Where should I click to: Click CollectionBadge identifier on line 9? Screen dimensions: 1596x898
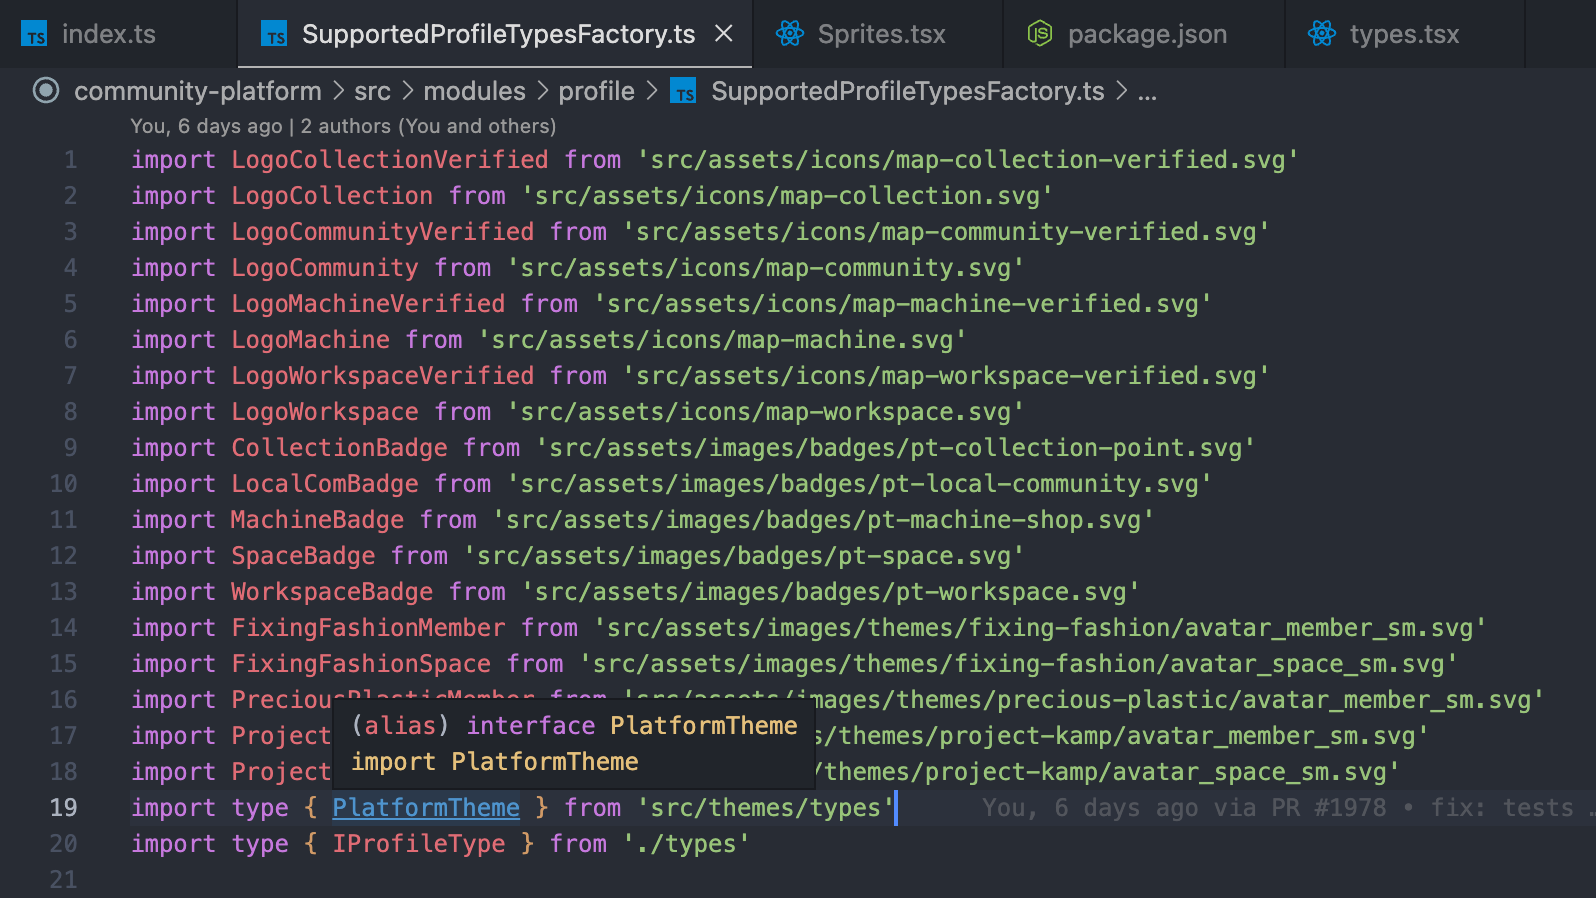coord(339,447)
